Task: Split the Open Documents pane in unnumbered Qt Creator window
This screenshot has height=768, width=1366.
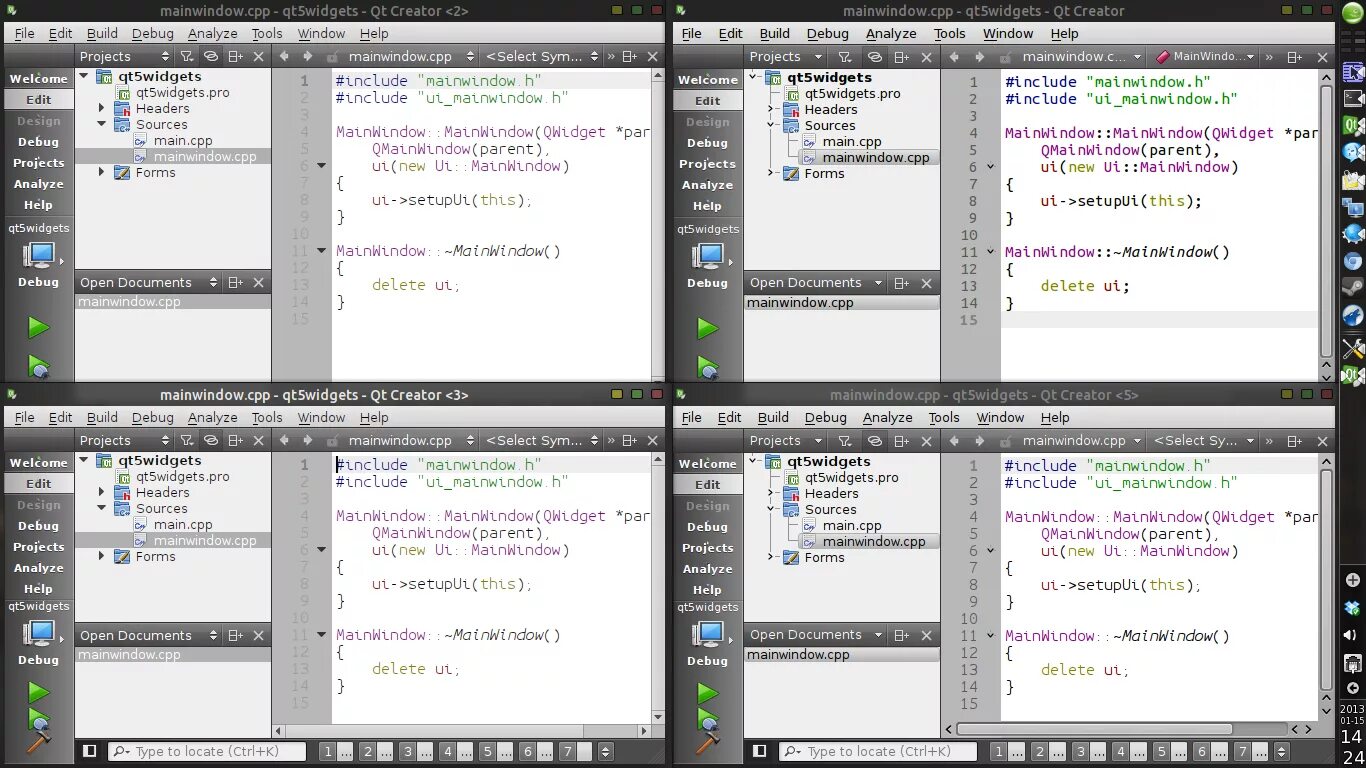Action: [902, 283]
